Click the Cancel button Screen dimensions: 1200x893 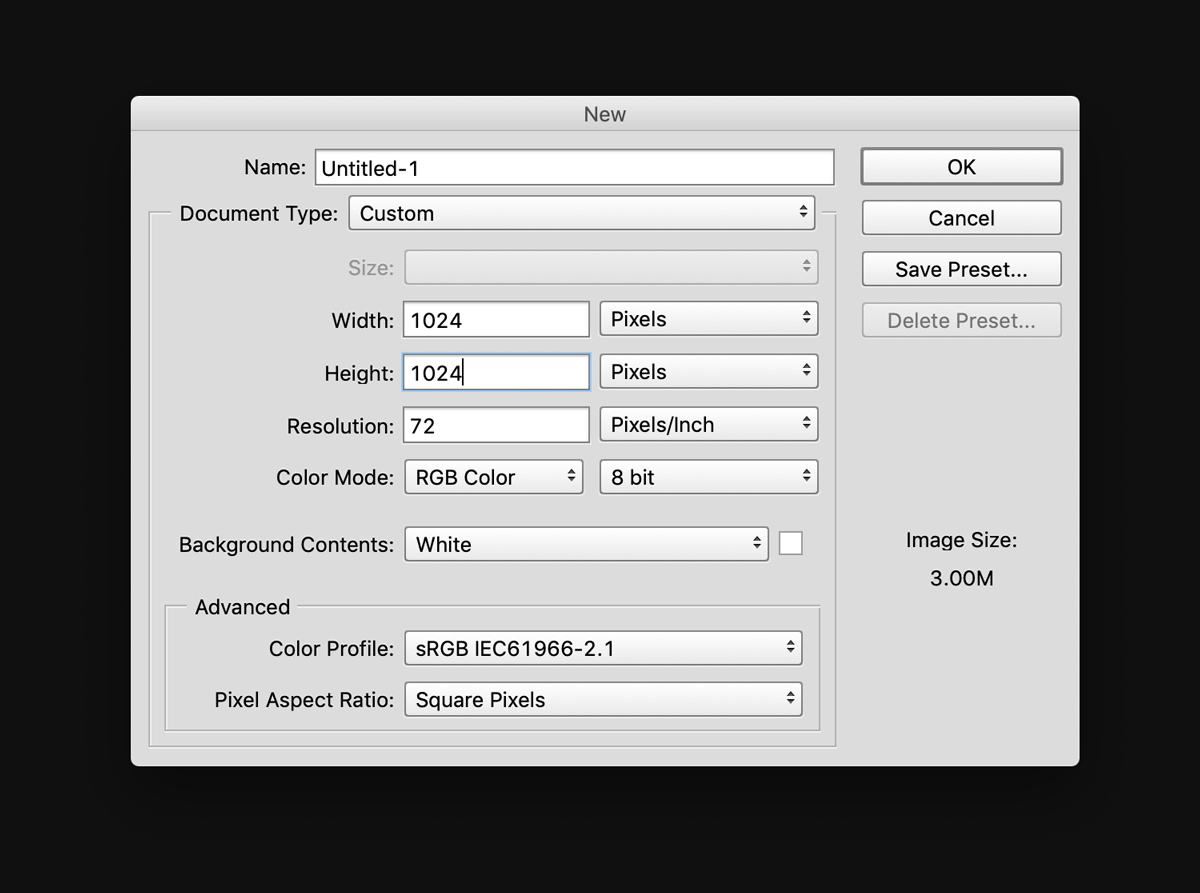click(961, 218)
